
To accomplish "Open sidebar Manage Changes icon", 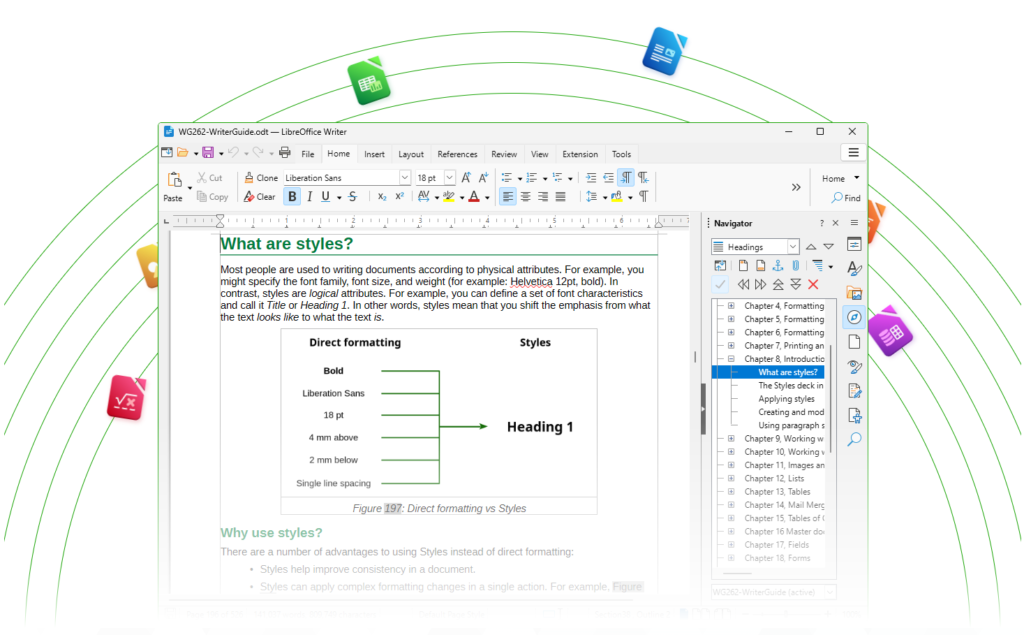I will click(854, 391).
